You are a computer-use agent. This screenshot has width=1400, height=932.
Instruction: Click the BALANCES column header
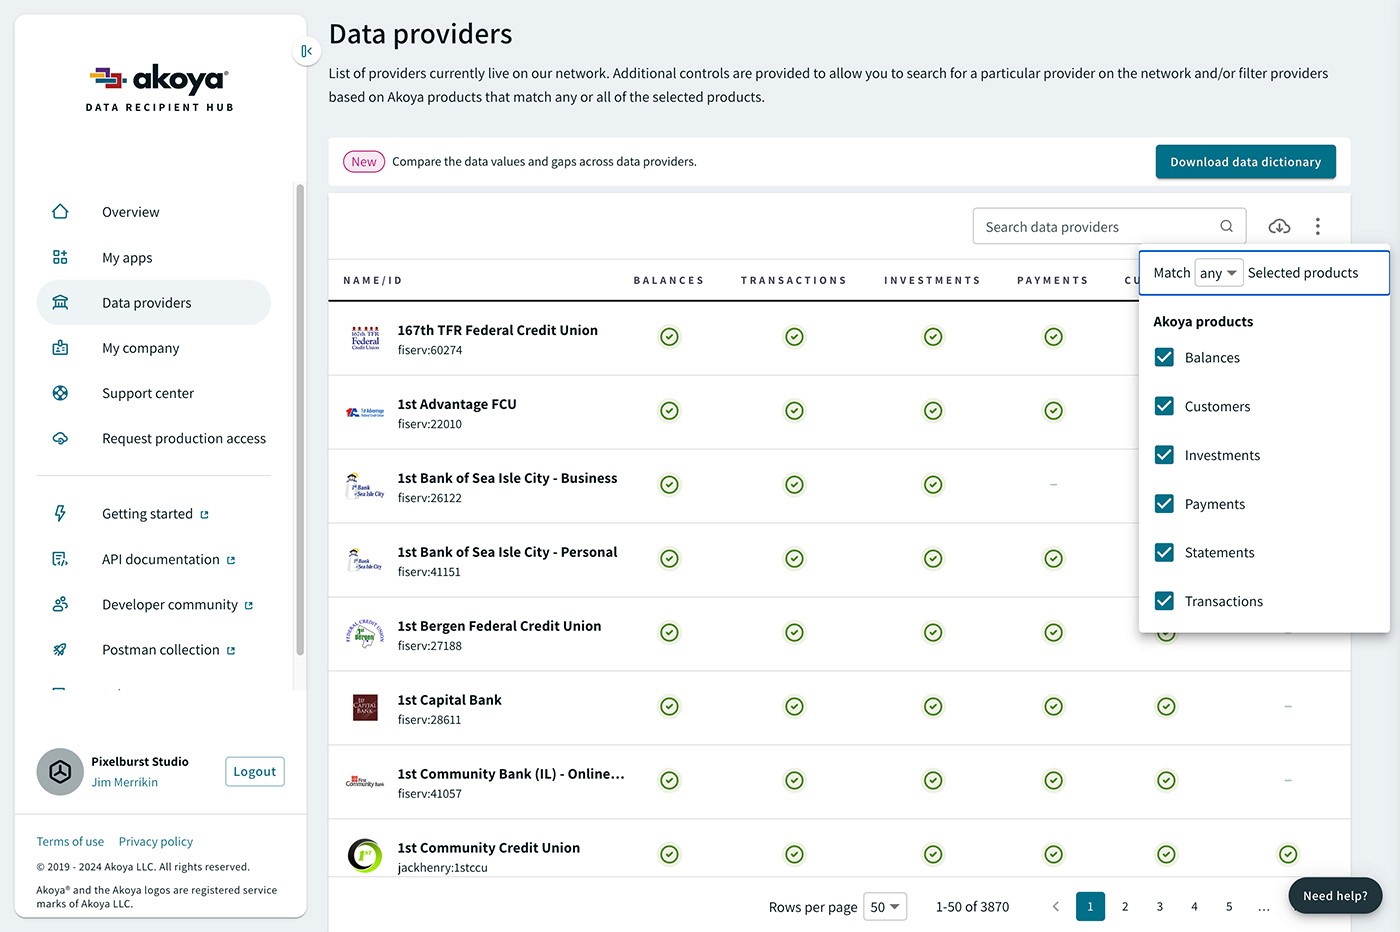[669, 280]
